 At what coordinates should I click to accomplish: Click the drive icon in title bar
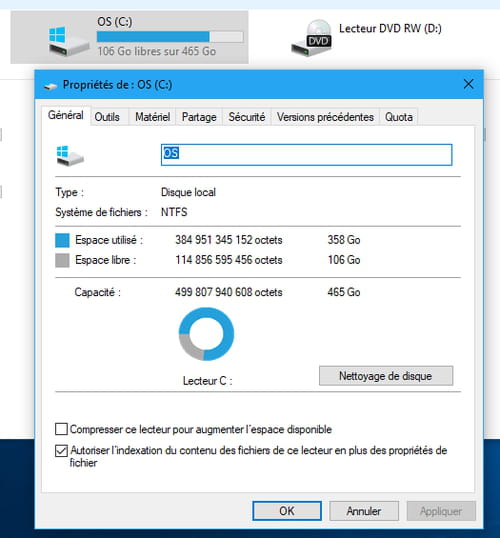pos(50,85)
